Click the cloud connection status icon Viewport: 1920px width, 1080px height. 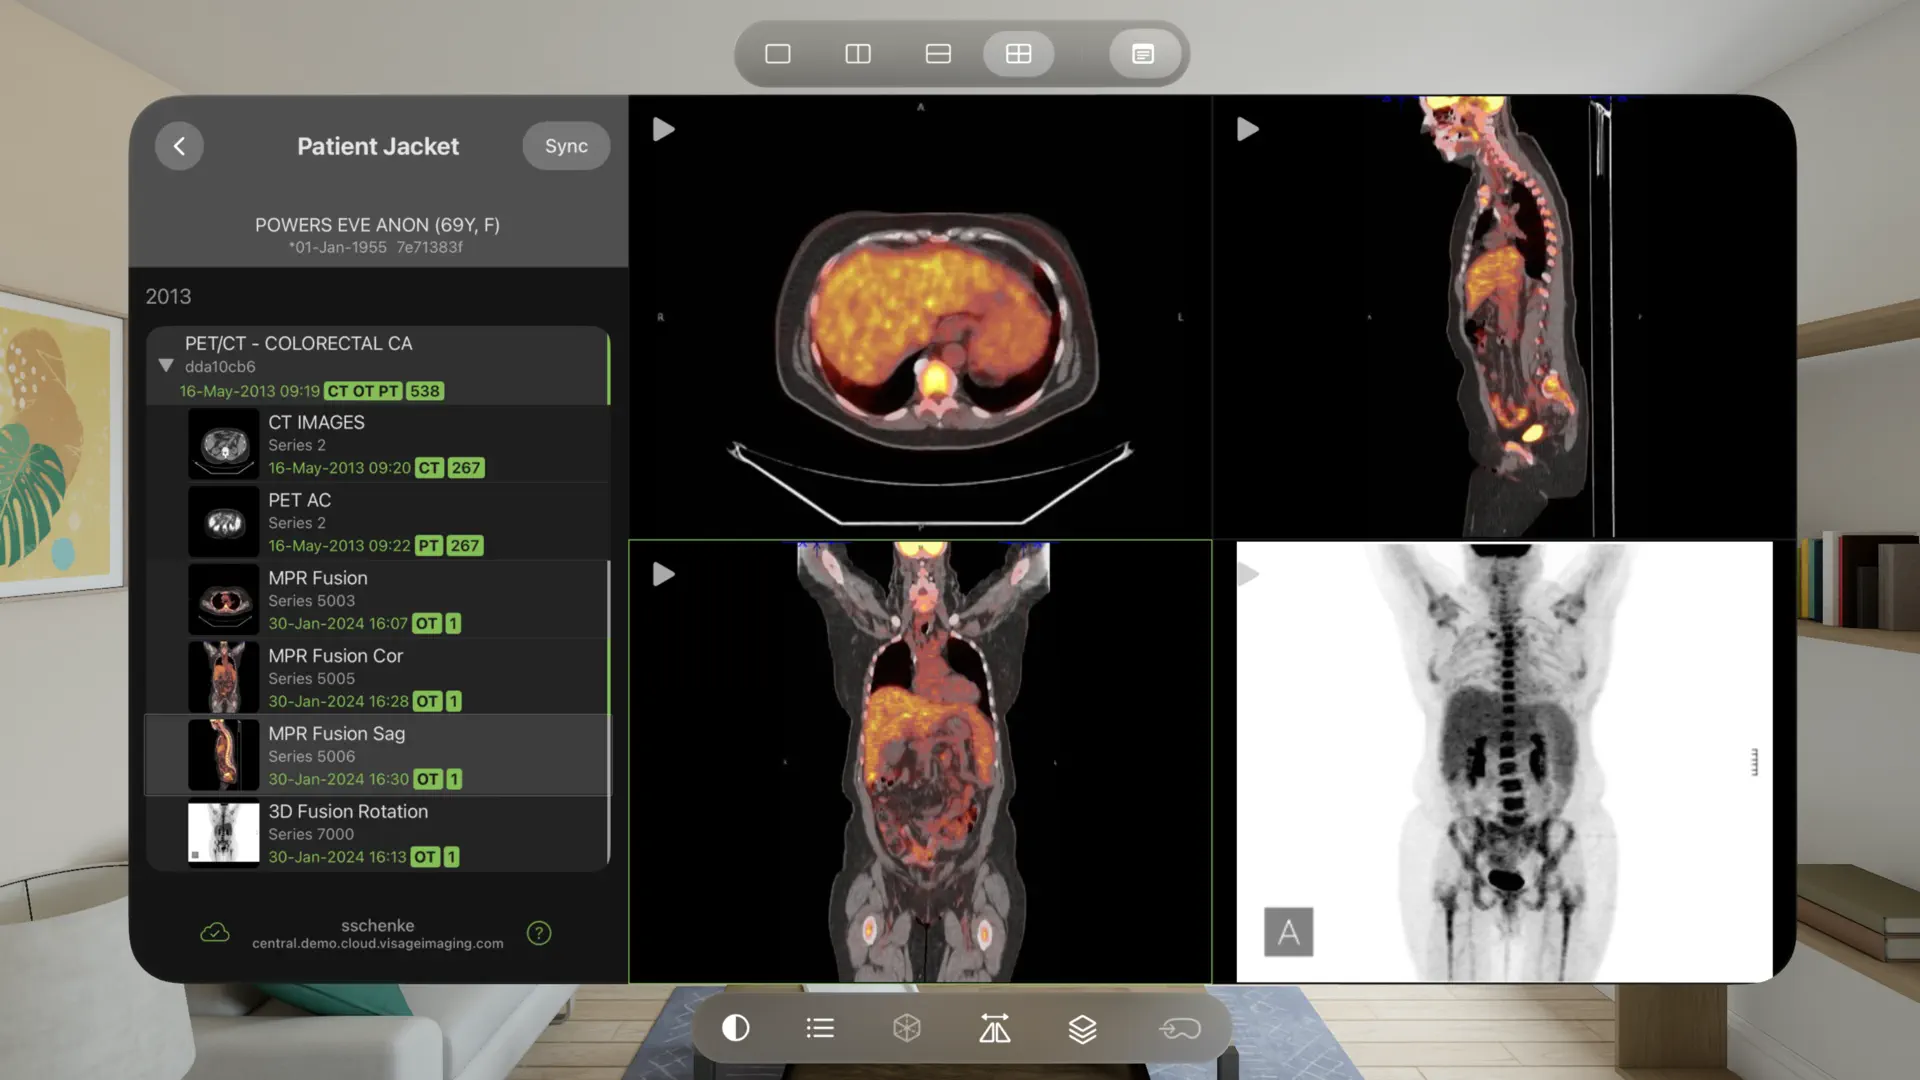(215, 932)
